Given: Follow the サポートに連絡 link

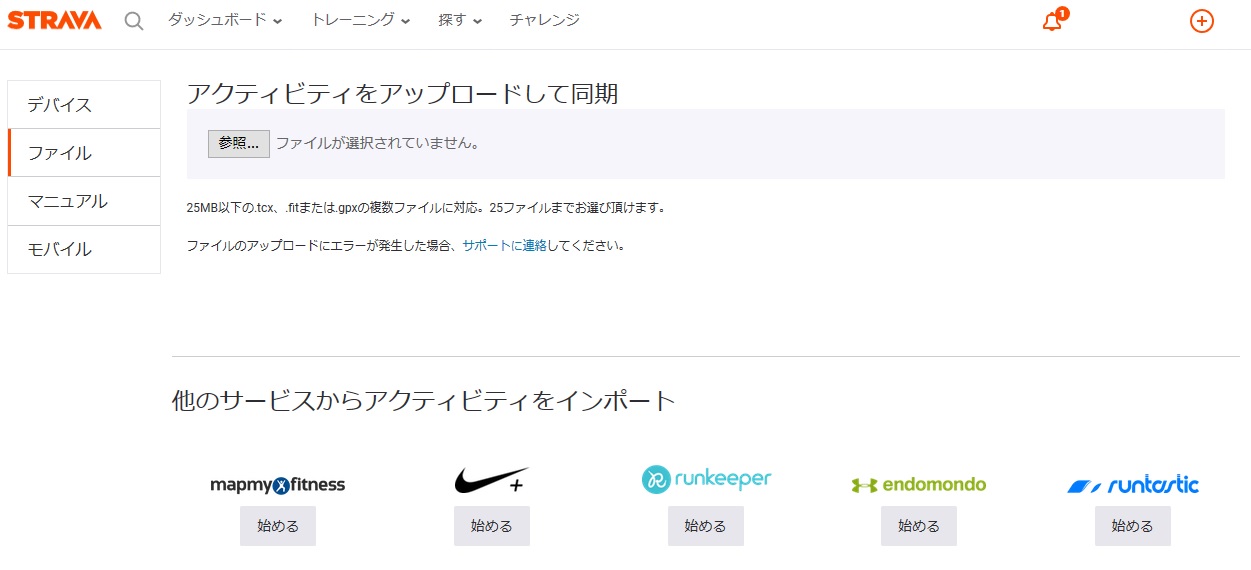Looking at the screenshot, I should coord(504,245).
